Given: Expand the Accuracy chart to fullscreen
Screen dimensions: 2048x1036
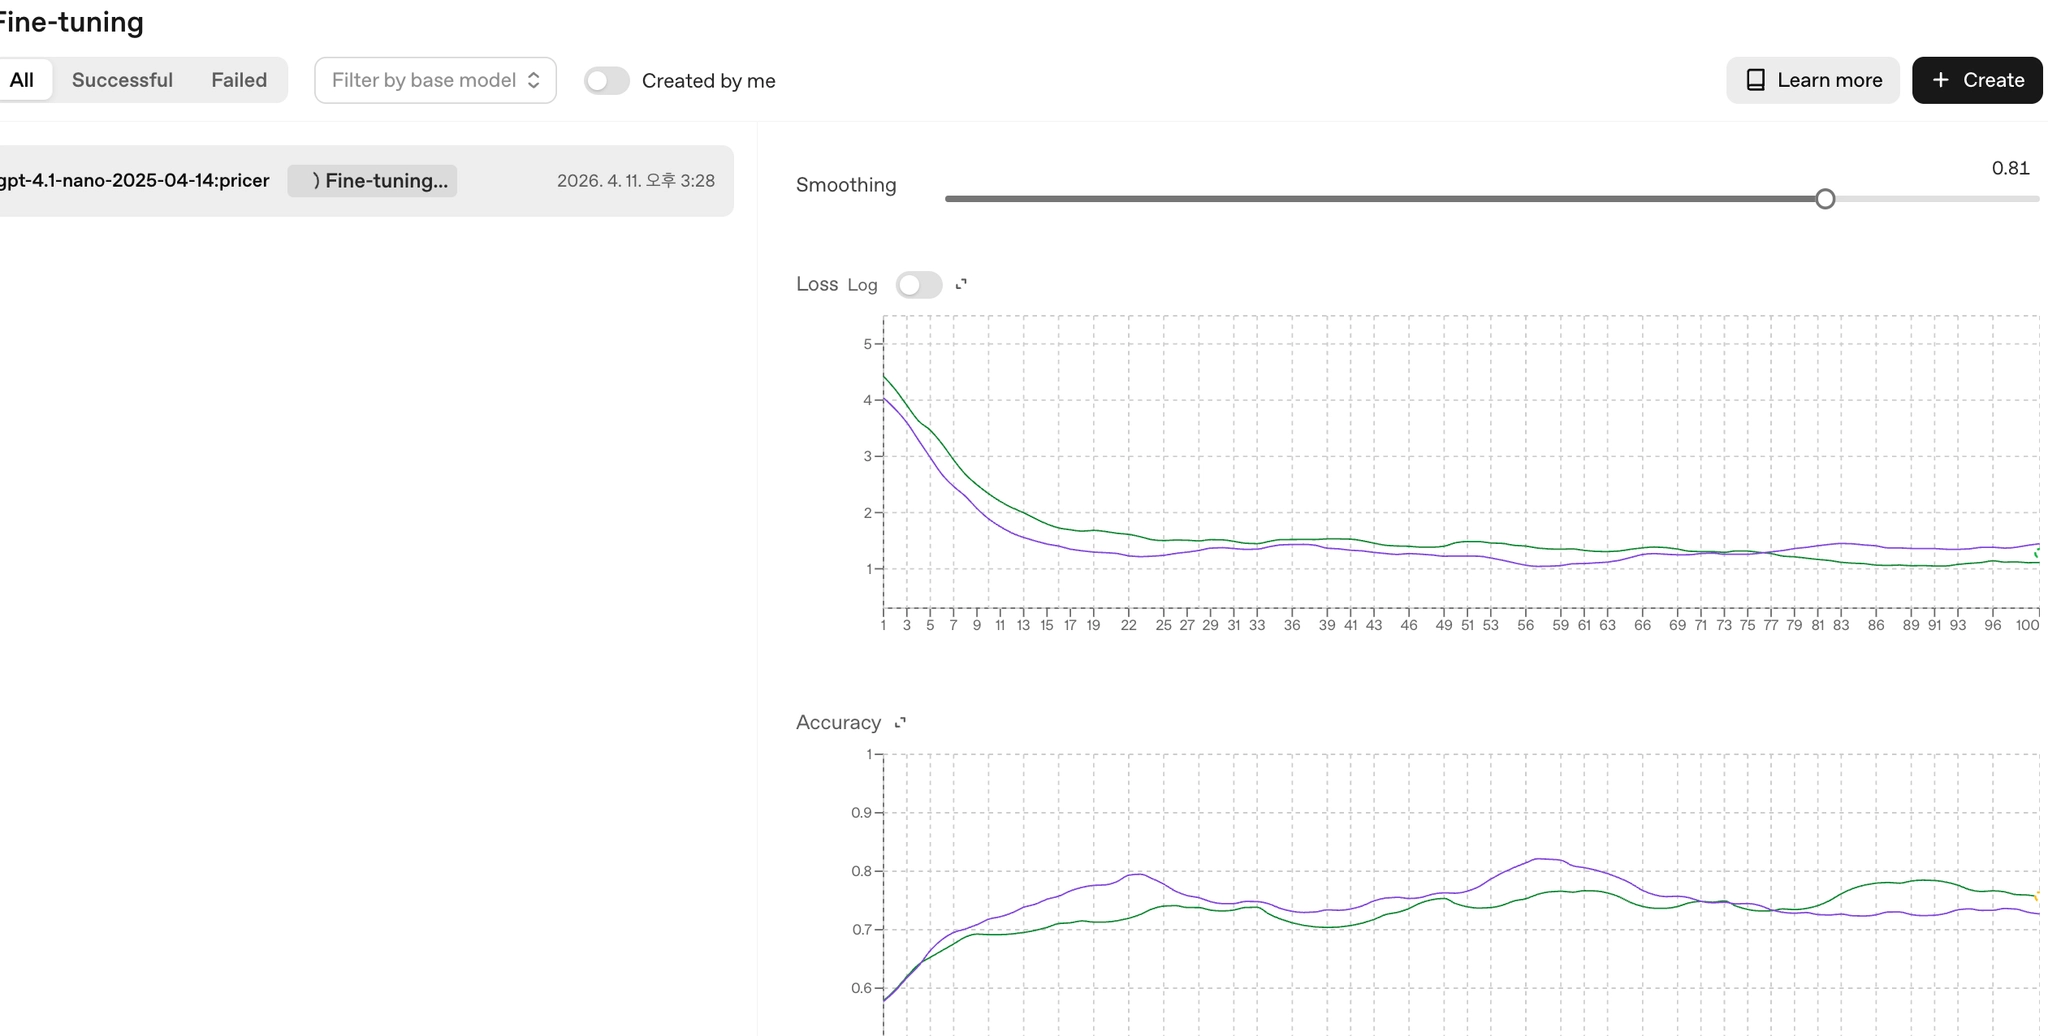Looking at the screenshot, I should 900,722.
